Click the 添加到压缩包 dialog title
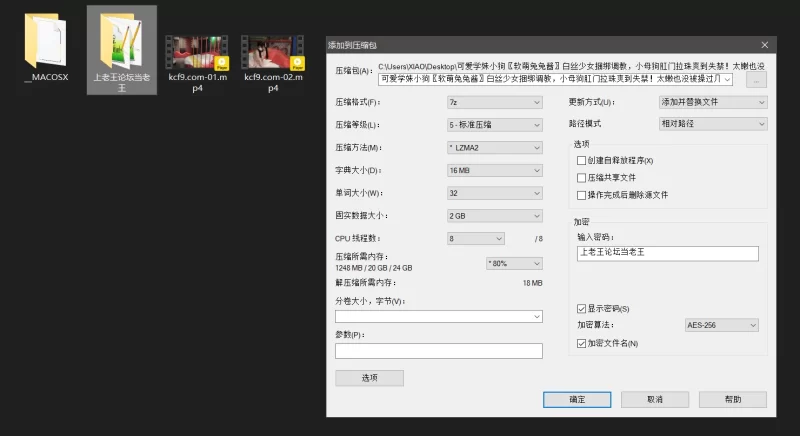 click(353, 45)
